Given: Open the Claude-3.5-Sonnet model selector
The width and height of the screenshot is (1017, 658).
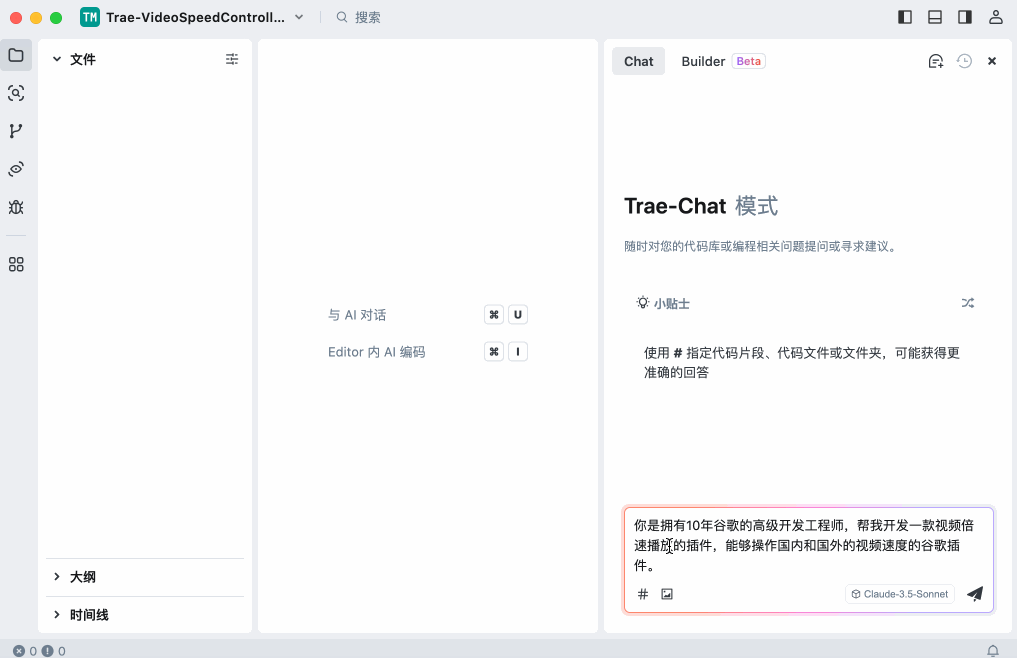Looking at the screenshot, I should [898, 593].
